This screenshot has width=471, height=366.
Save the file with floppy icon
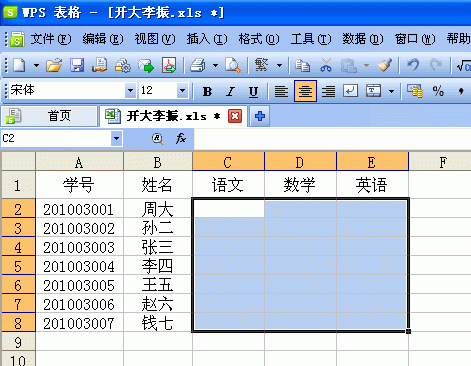coord(77,65)
